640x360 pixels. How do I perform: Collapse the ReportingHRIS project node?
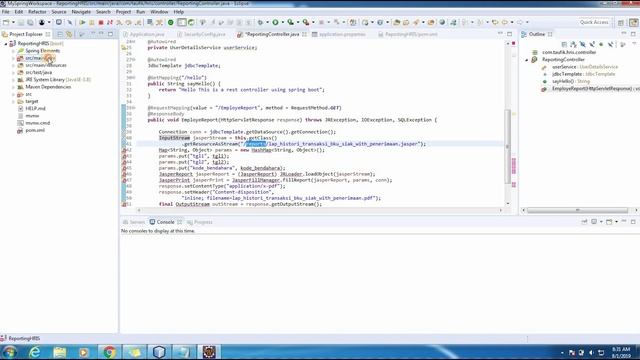pyautogui.click(x=6, y=44)
